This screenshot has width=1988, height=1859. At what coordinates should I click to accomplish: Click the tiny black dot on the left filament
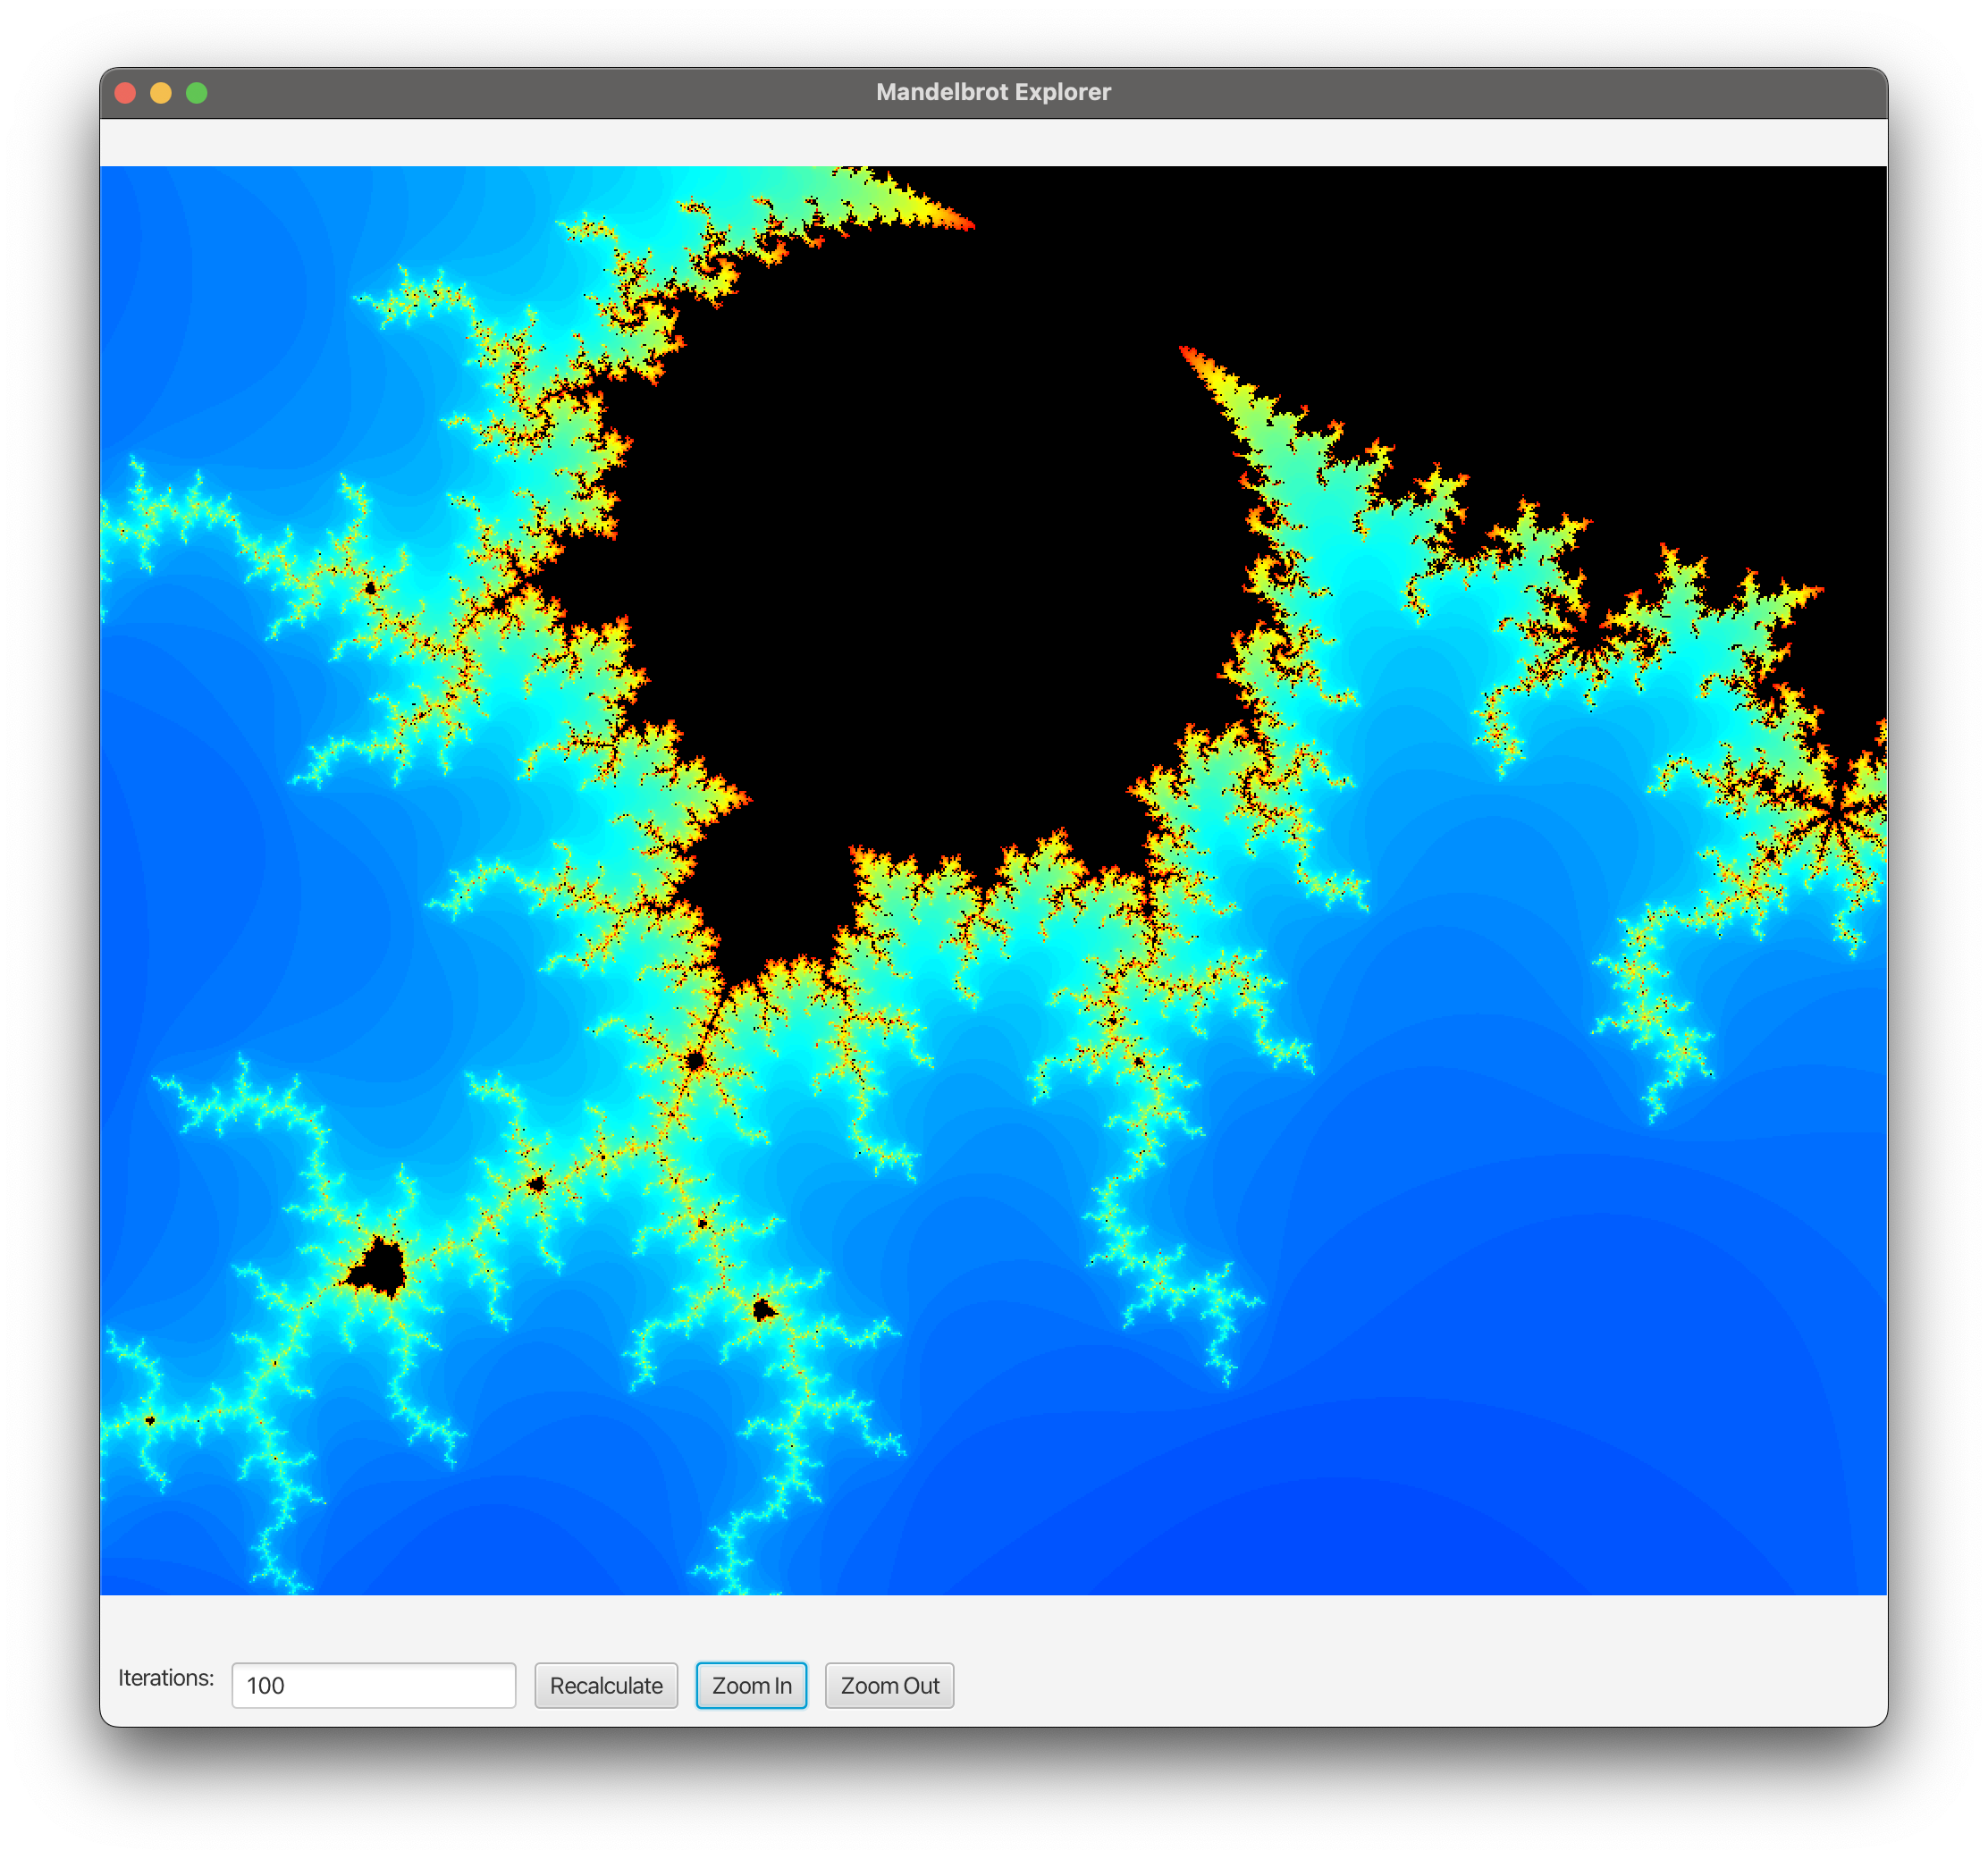coord(371,588)
